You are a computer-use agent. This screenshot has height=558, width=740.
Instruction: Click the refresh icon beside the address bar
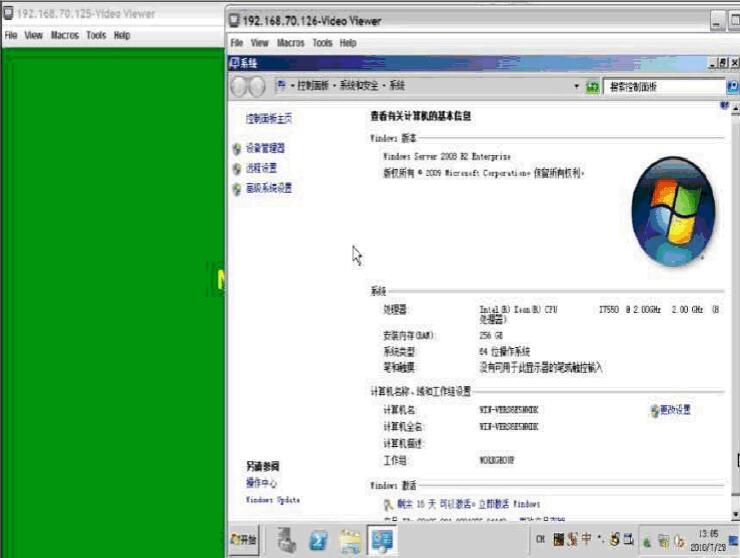pos(593,87)
